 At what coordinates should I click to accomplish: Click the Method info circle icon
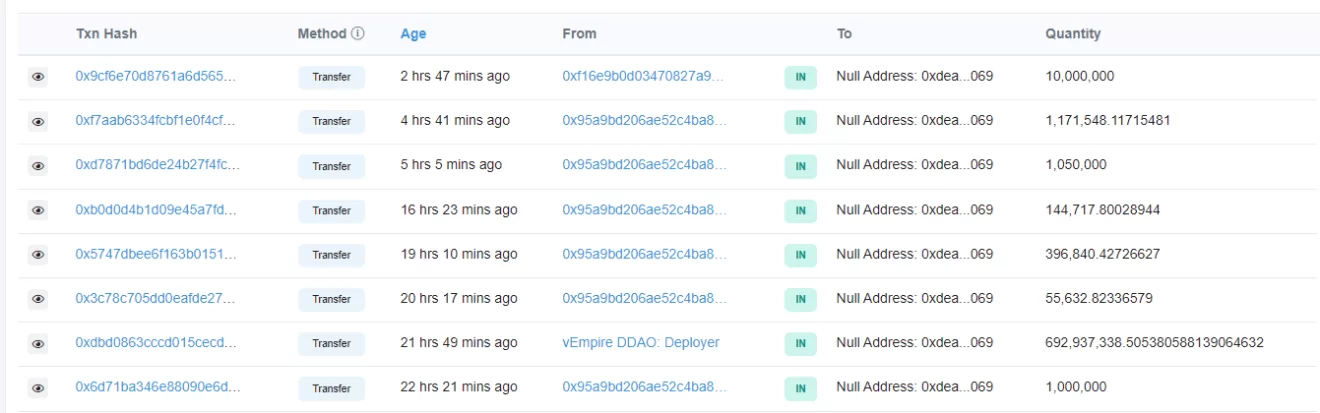(358, 34)
